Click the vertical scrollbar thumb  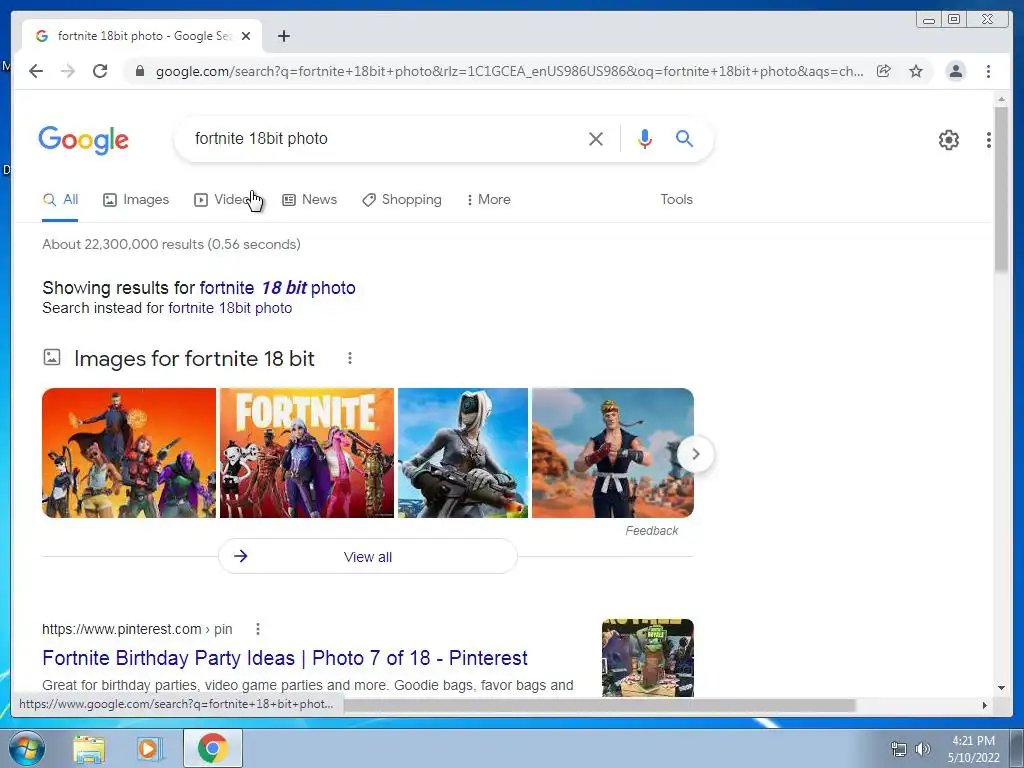click(x=1001, y=189)
